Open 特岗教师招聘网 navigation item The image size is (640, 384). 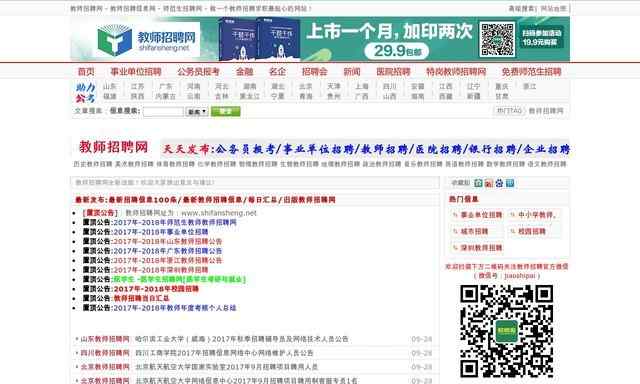pos(456,71)
